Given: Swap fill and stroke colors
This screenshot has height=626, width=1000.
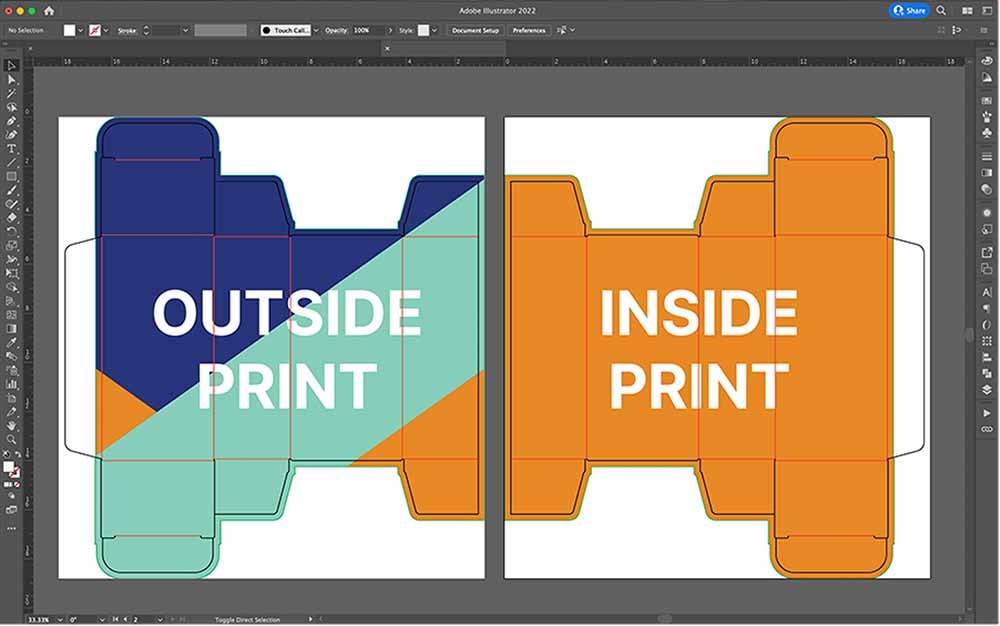Looking at the screenshot, I should click(x=18, y=454).
